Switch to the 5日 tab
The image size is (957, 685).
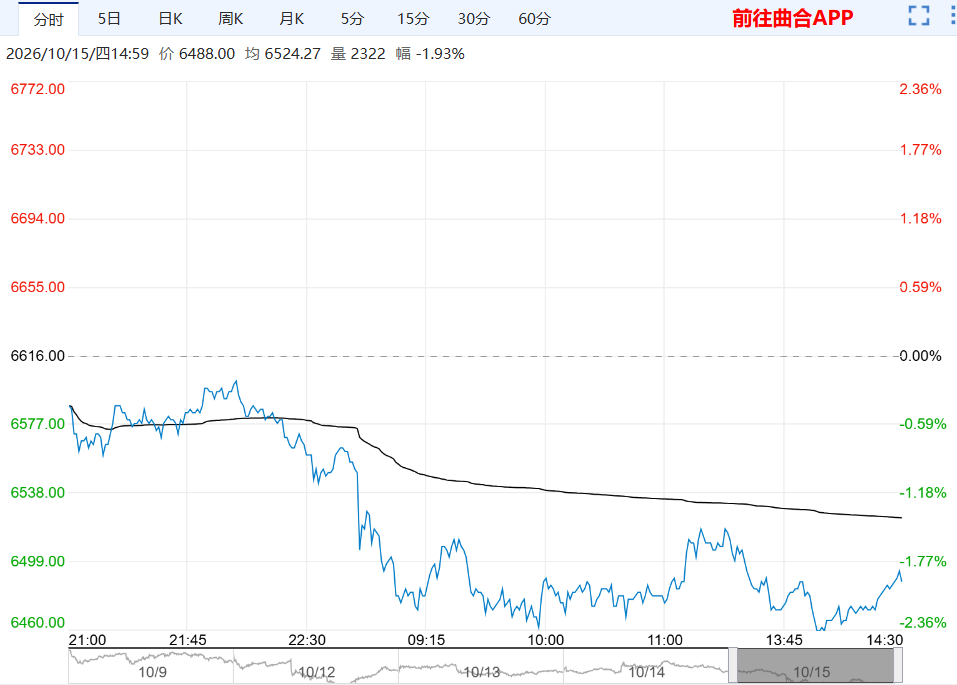[x=109, y=19]
